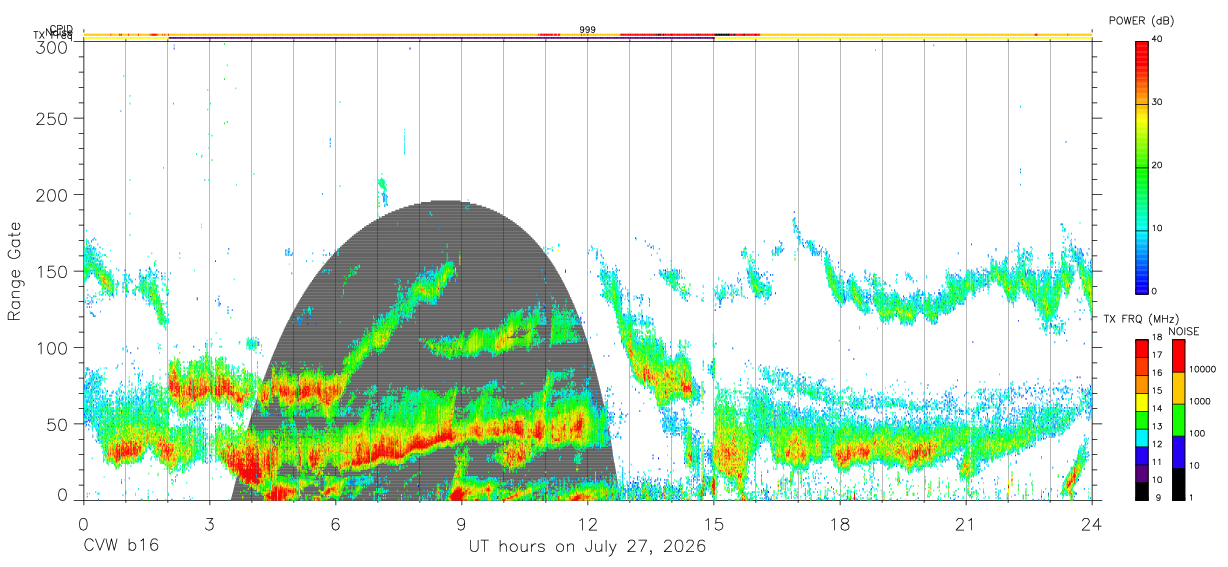Click the 100 label on the noise scale

click(1198, 433)
